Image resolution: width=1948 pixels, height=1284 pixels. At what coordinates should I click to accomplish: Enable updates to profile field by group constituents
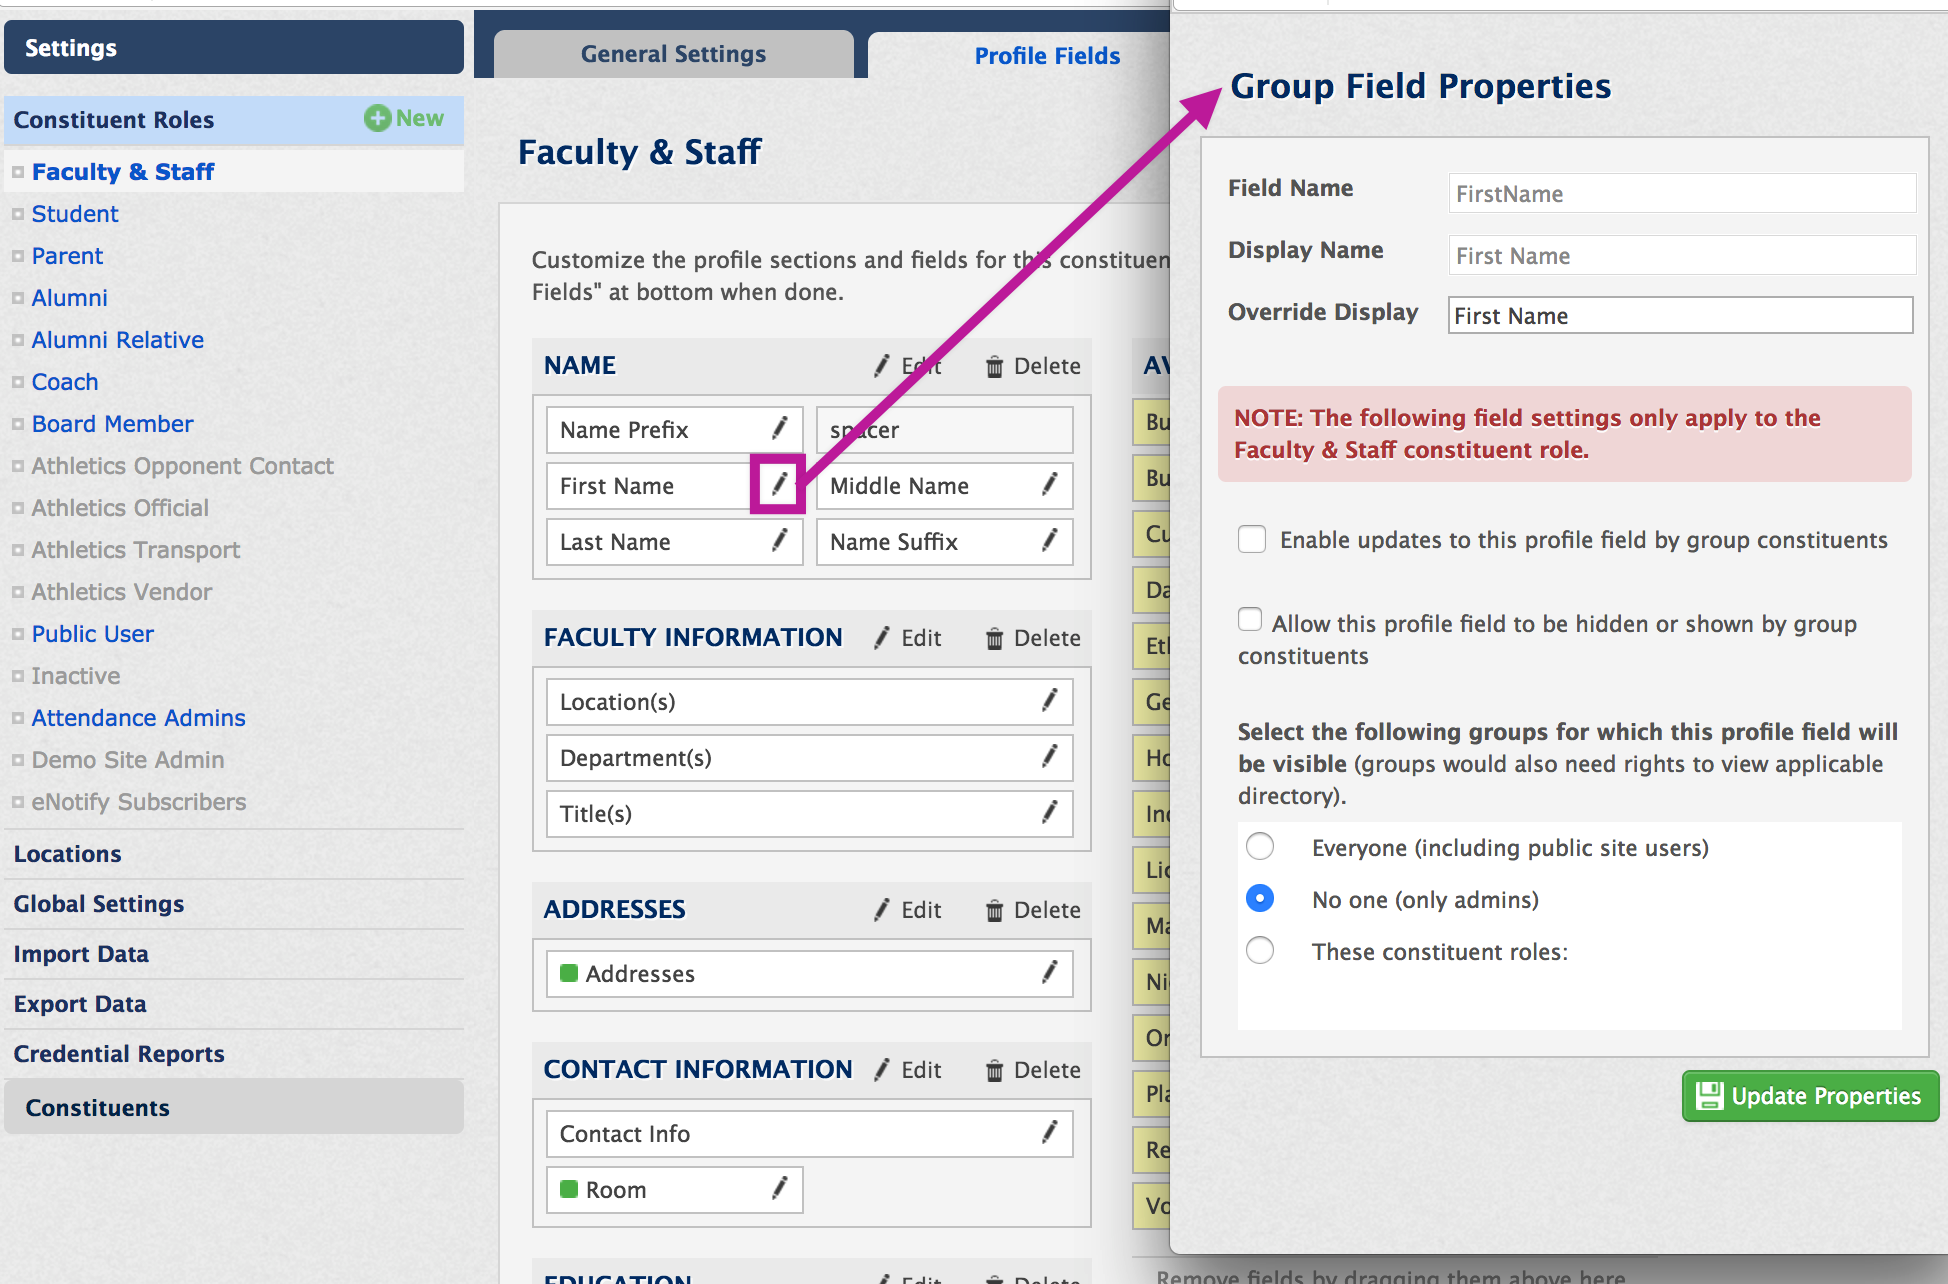tap(1252, 538)
